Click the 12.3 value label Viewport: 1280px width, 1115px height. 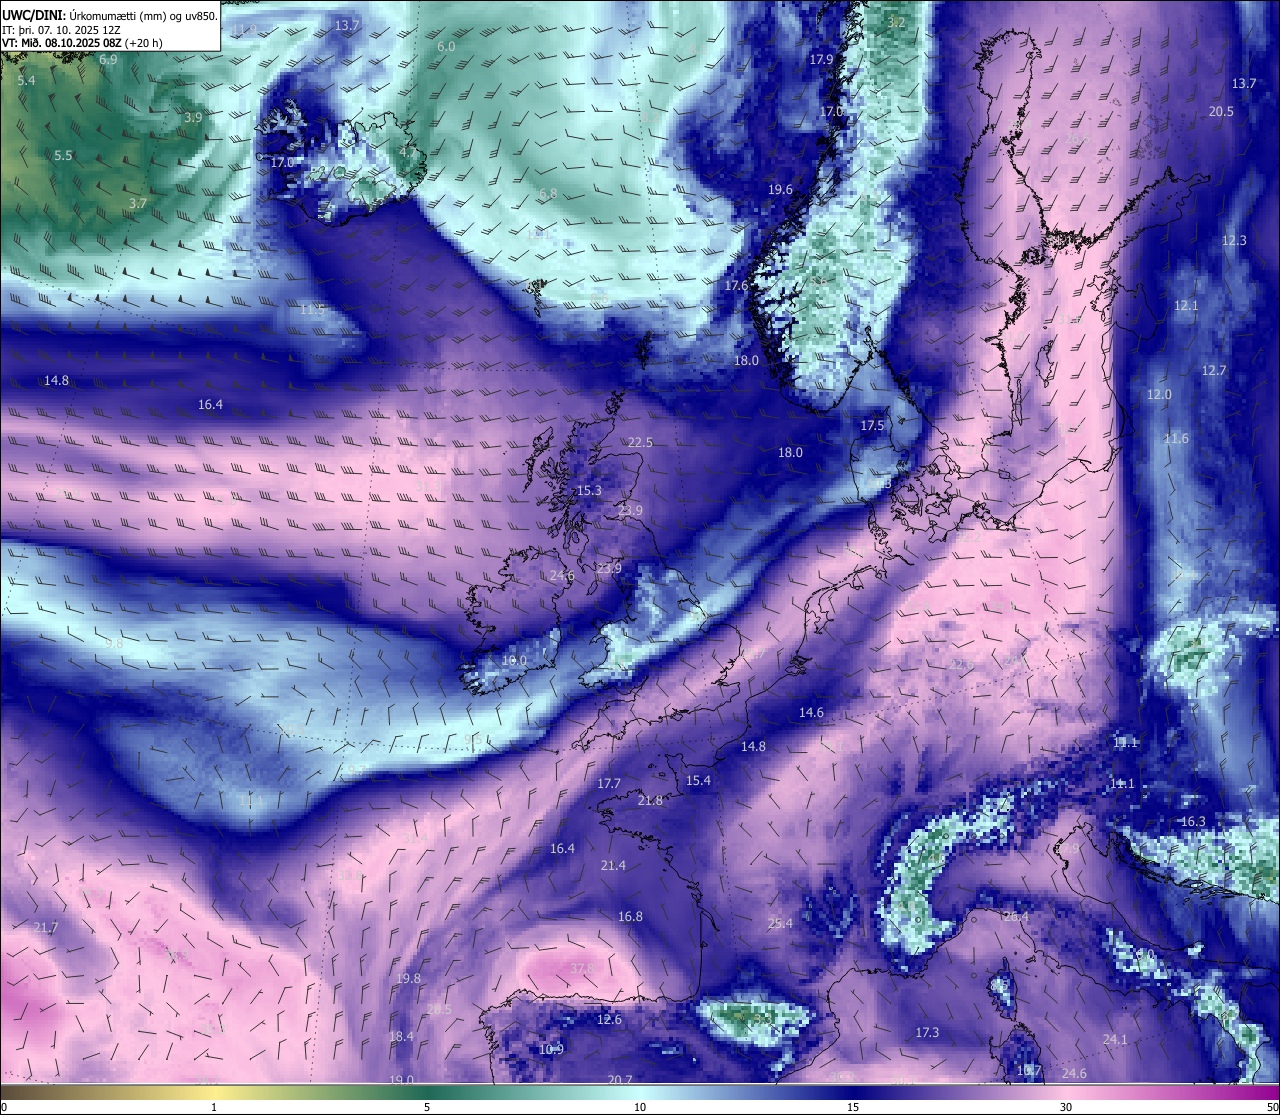point(1234,241)
